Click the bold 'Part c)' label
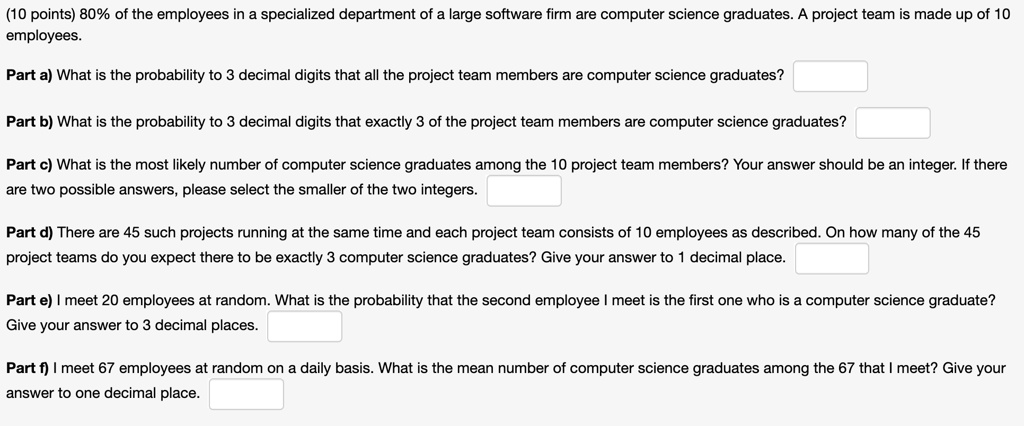The height and width of the screenshot is (426, 1024). pyautogui.click(x=29, y=165)
